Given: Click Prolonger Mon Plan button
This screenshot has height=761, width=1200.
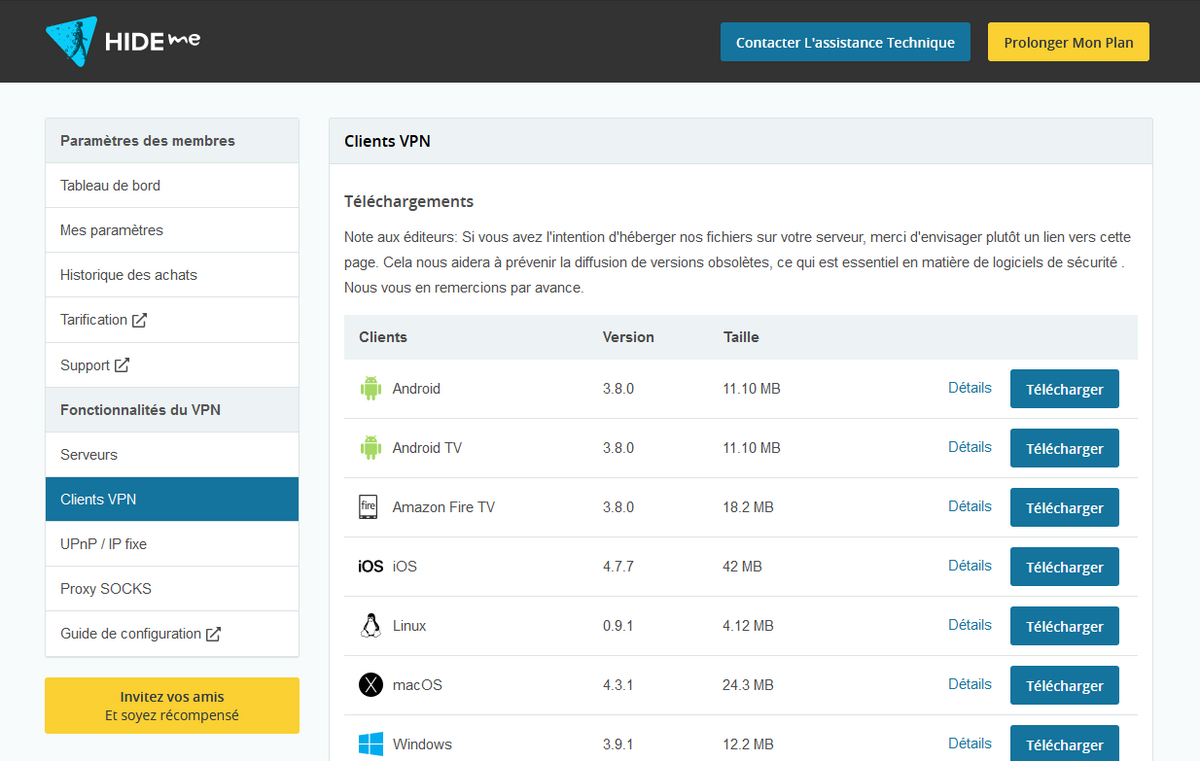Looking at the screenshot, I should pos(1068,42).
